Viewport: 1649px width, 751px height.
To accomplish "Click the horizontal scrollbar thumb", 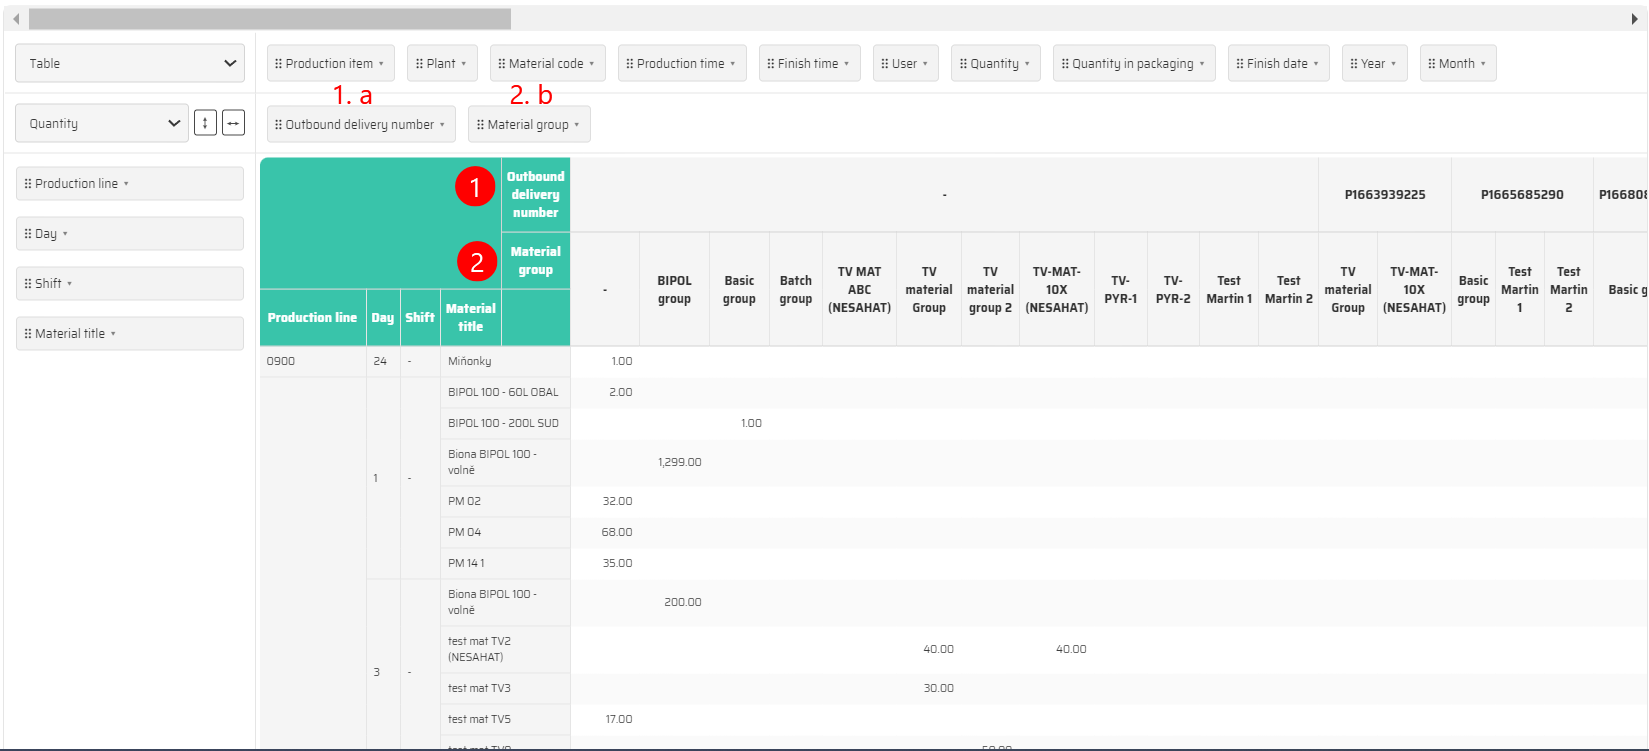I will coord(270,19).
